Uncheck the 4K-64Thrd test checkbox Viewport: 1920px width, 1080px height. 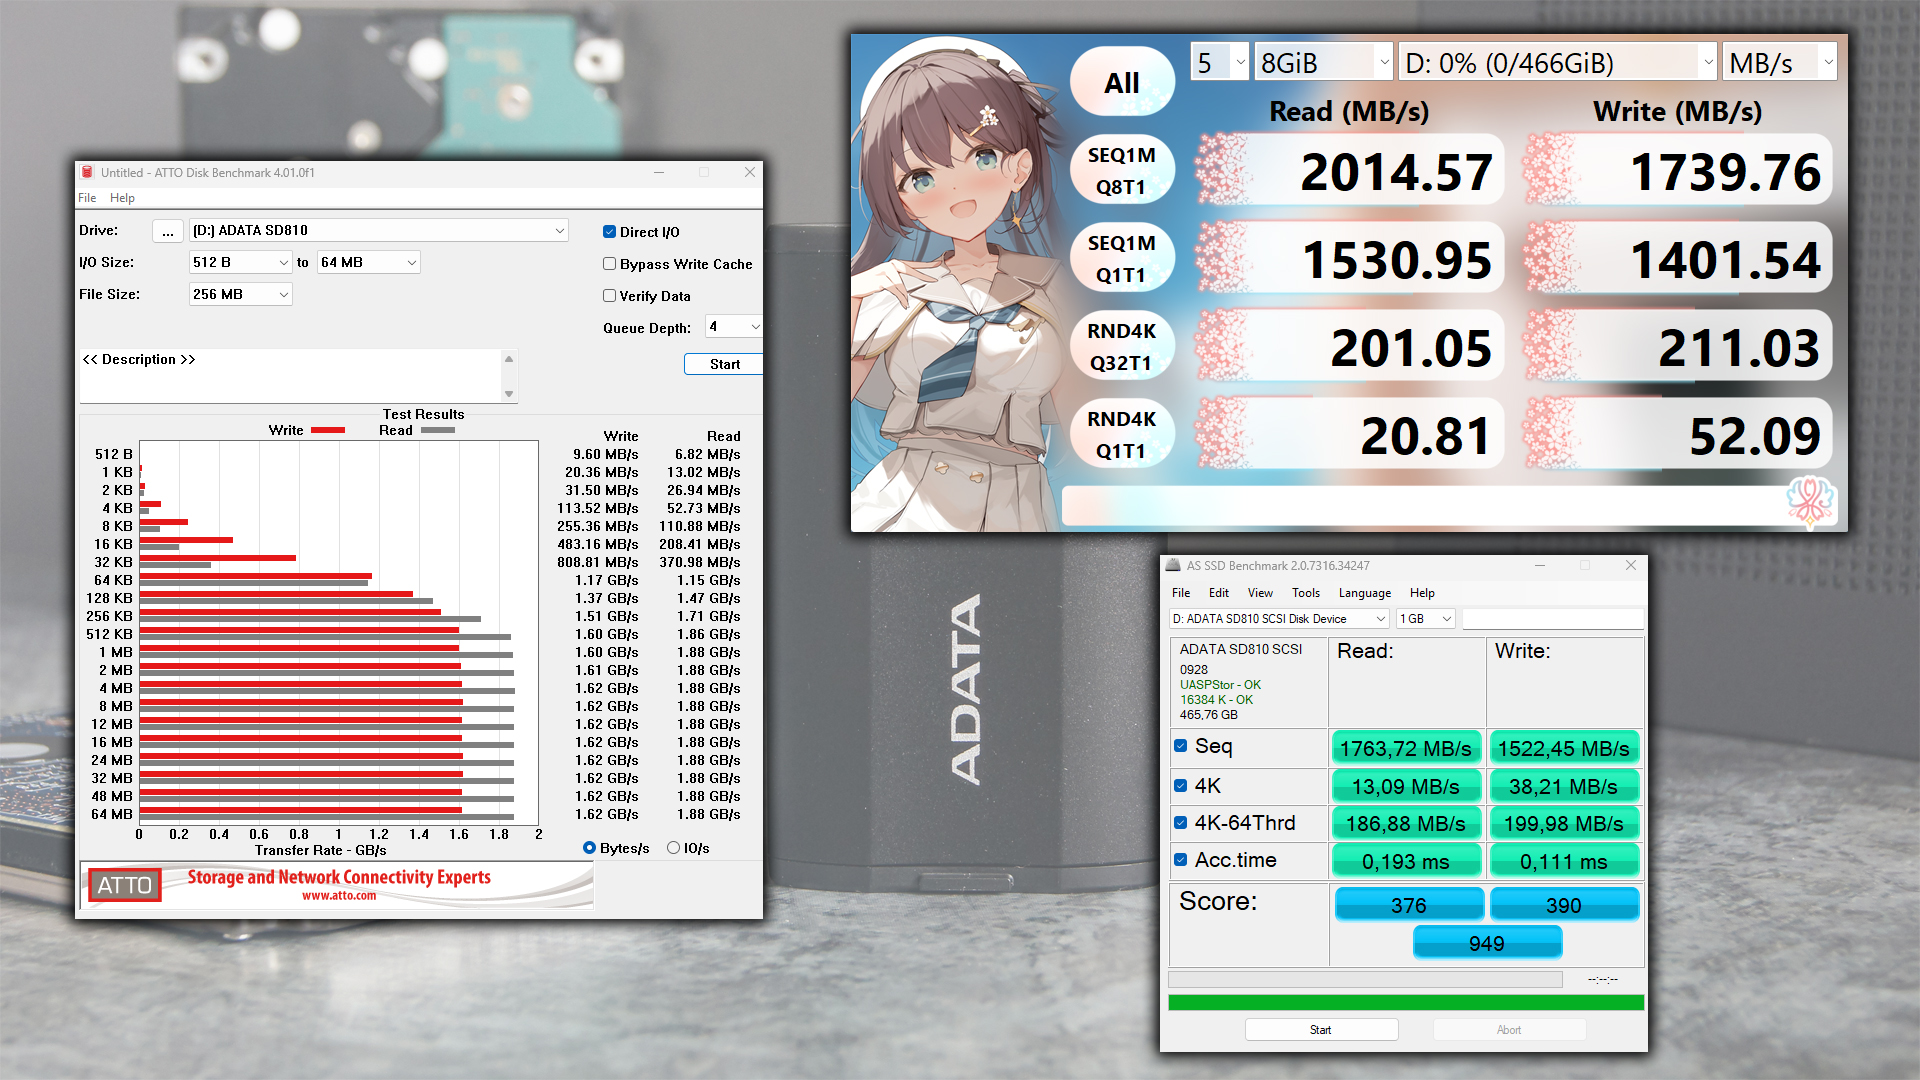[1181, 823]
